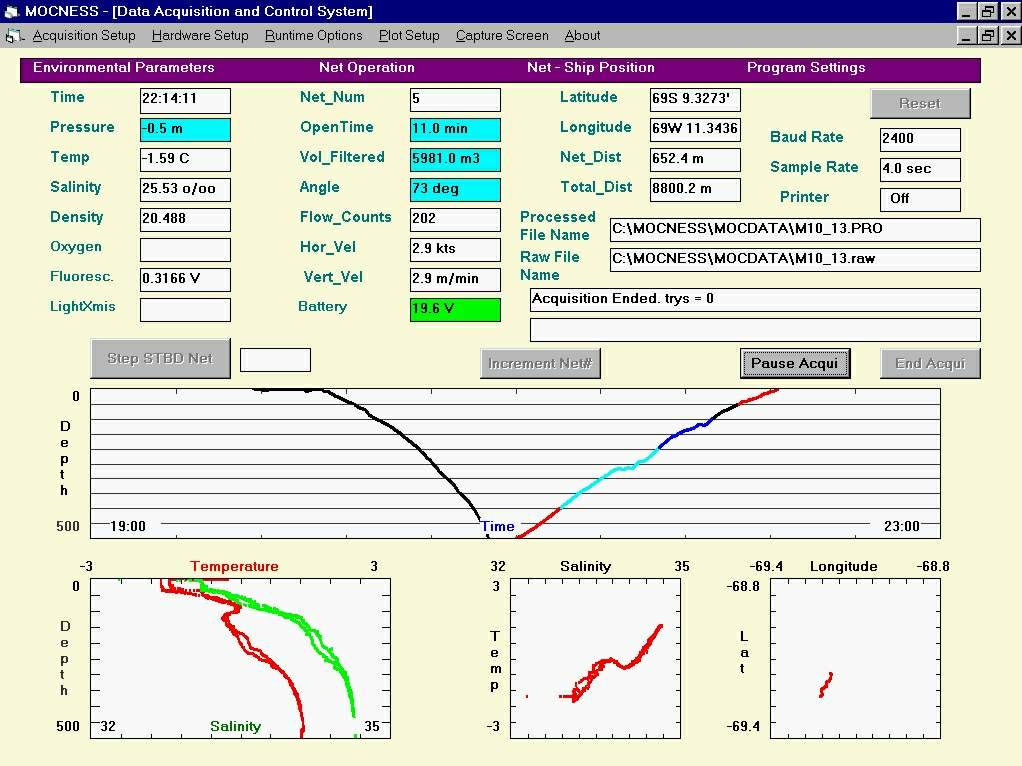Click the Density field showing 20.488
This screenshot has height=766, width=1022.
(x=185, y=220)
